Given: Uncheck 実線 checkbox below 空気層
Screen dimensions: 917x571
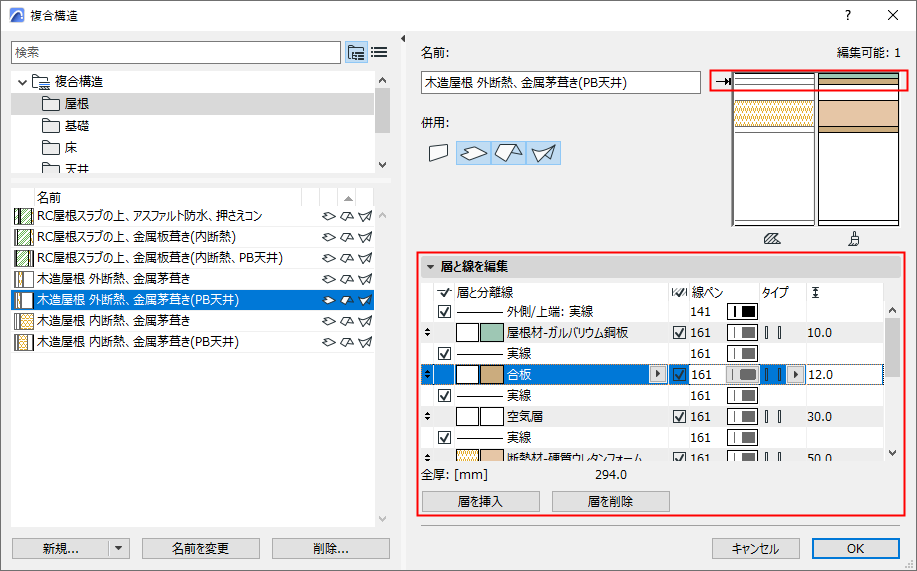Looking at the screenshot, I should [x=444, y=438].
